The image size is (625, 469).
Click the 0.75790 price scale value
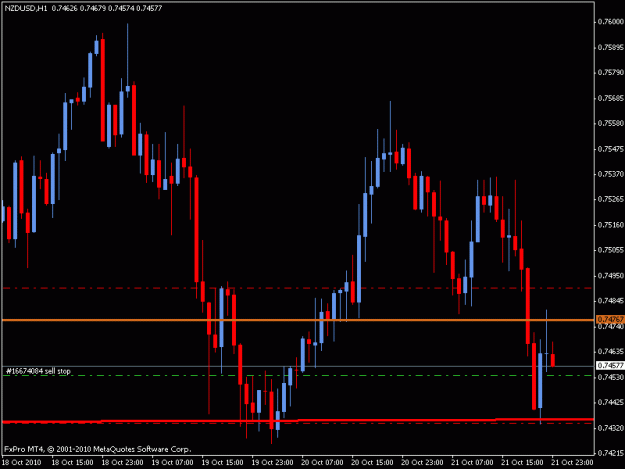pos(610,73)
